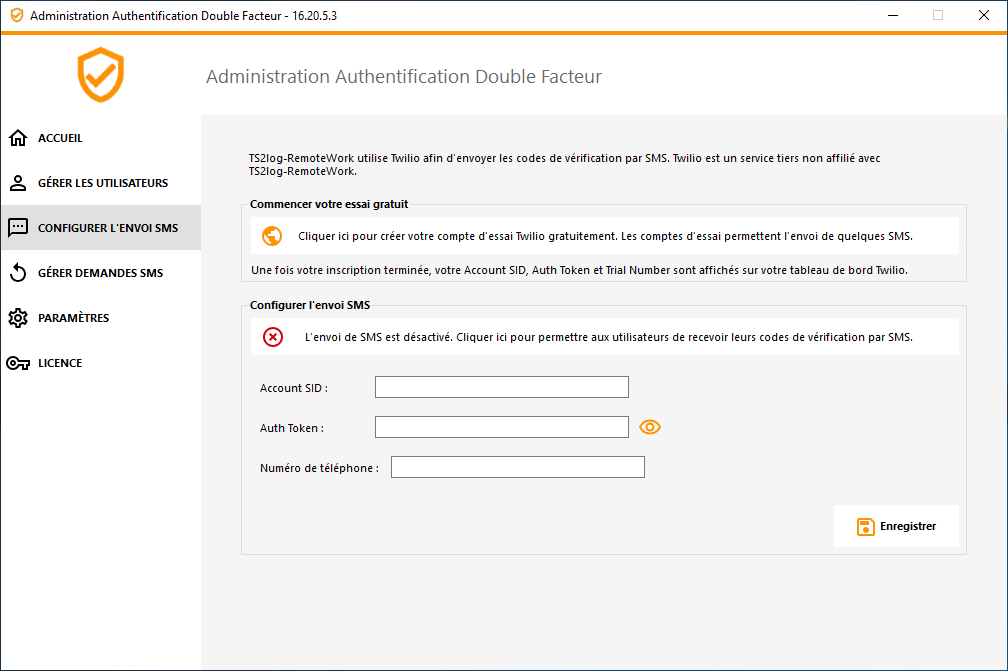Open the LICENCE page

click(x=101, y=362)
